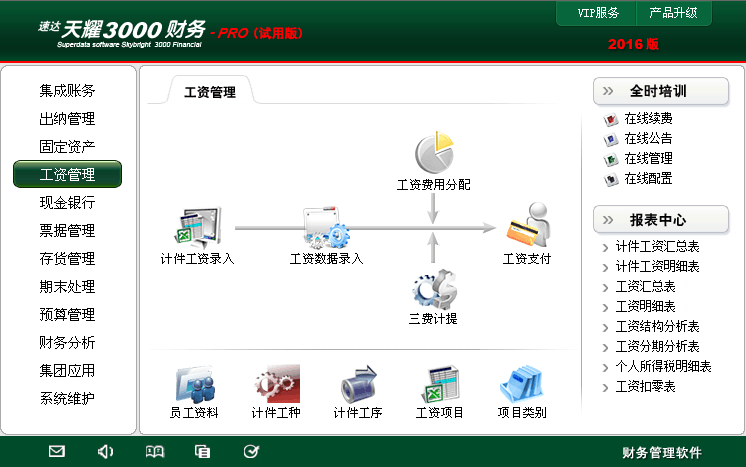Select 集团应用 in the left sidebar
746x467 pixels.
(67, 370)
